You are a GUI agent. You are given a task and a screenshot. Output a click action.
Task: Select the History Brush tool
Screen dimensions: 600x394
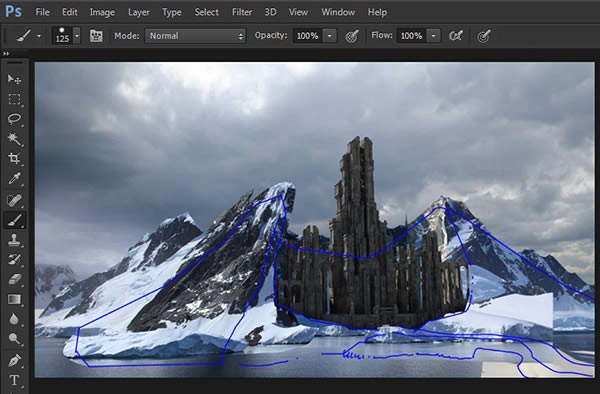point(14,260)
